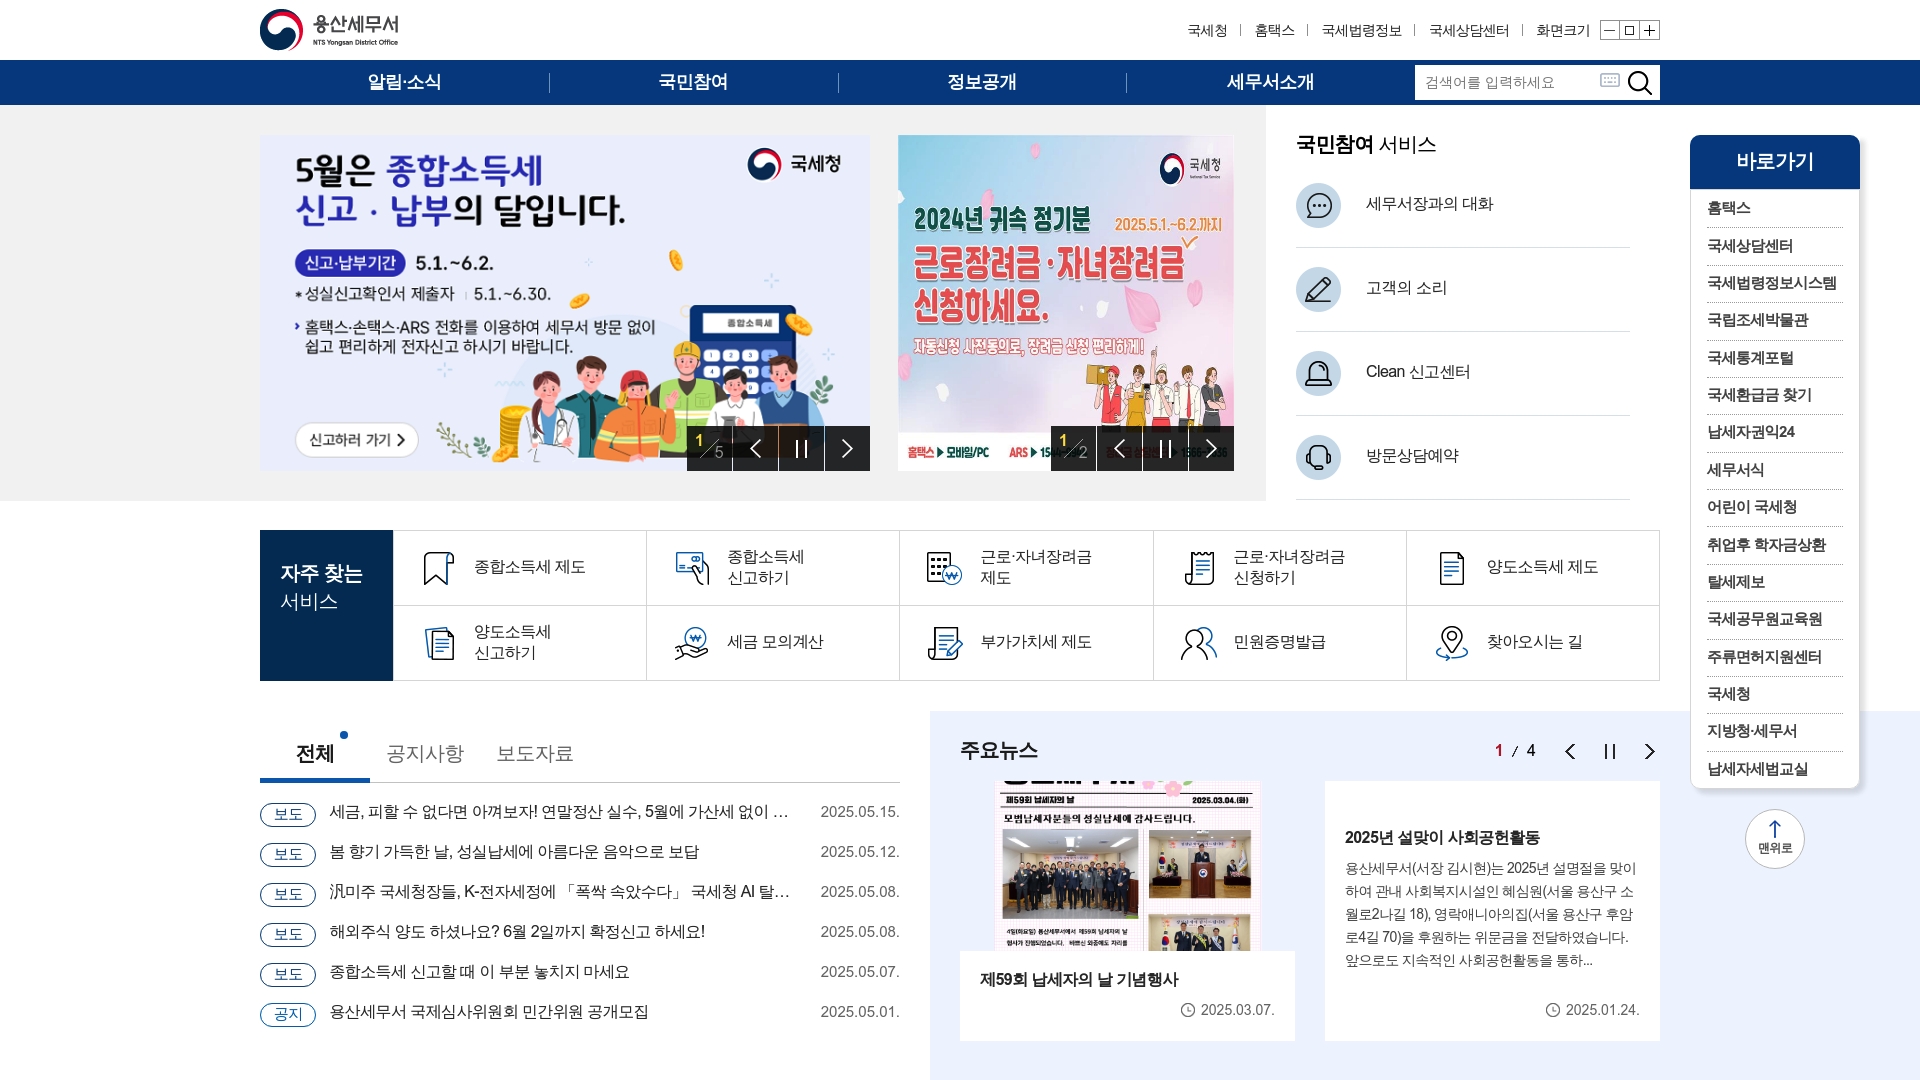Open the virtual keyboard icon in search box
The height and width of the screenshot is (1080, 1920).
pyautogui.click(x=1609, y=80)
